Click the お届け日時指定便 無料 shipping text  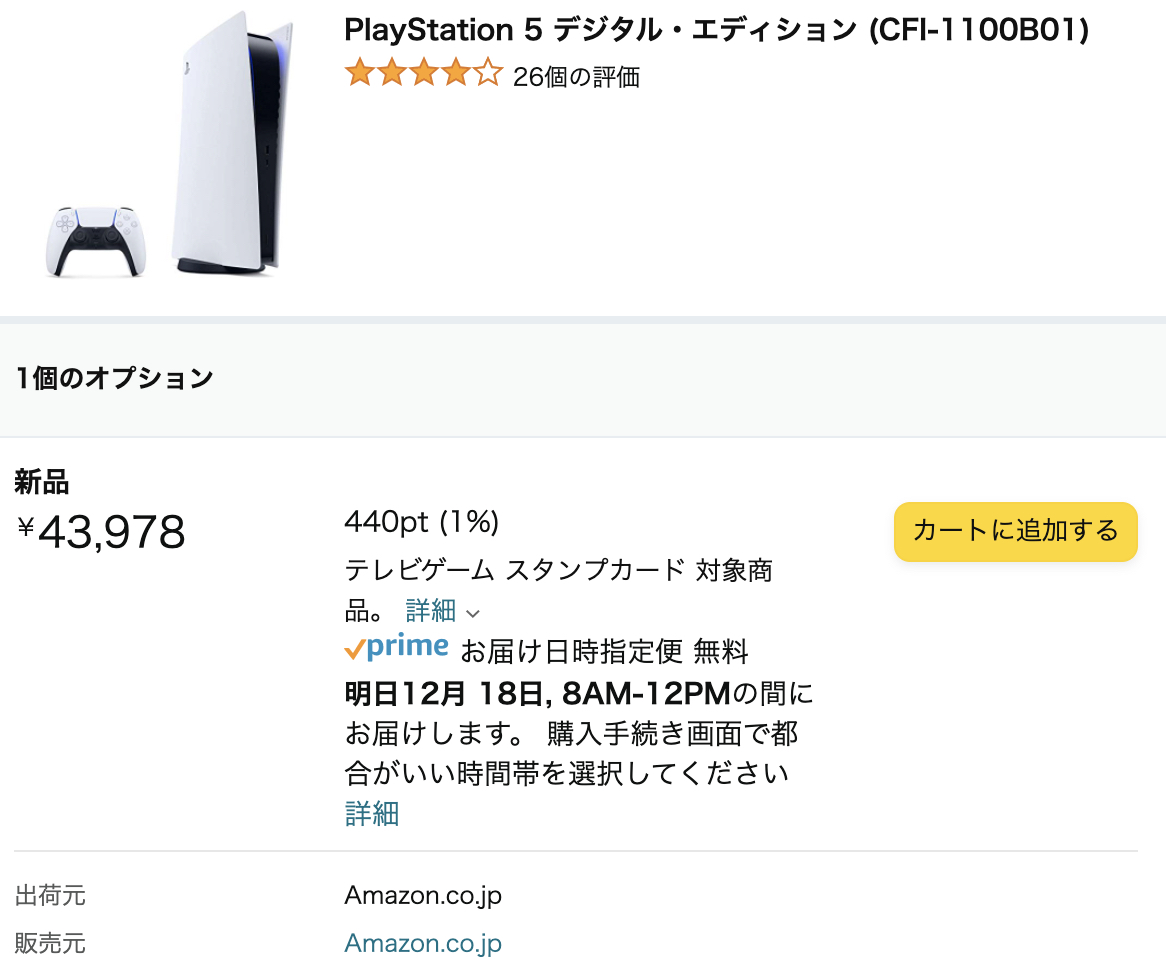pos(604,652)
